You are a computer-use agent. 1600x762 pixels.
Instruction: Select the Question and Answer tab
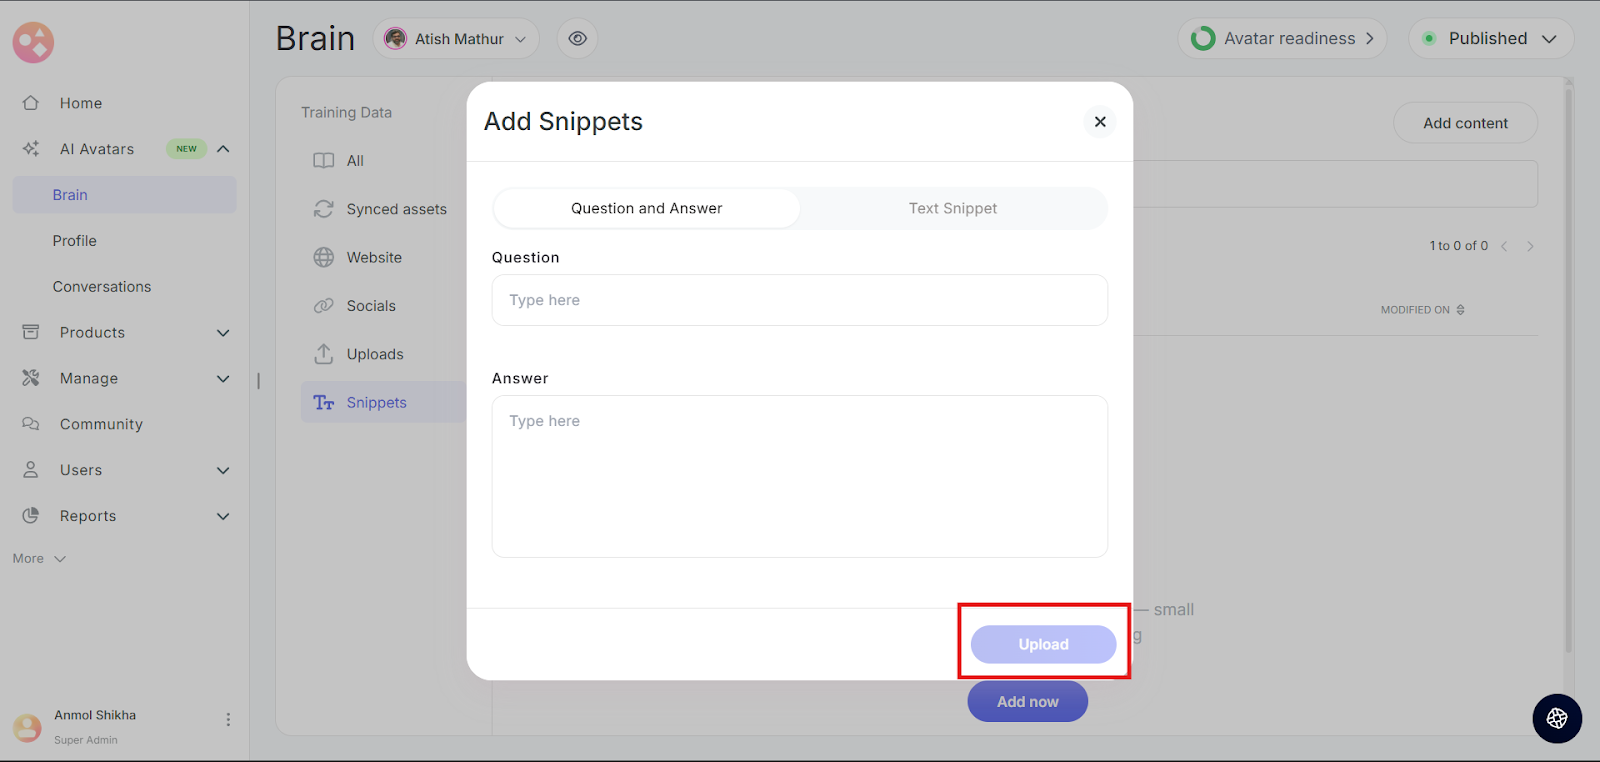646,208
